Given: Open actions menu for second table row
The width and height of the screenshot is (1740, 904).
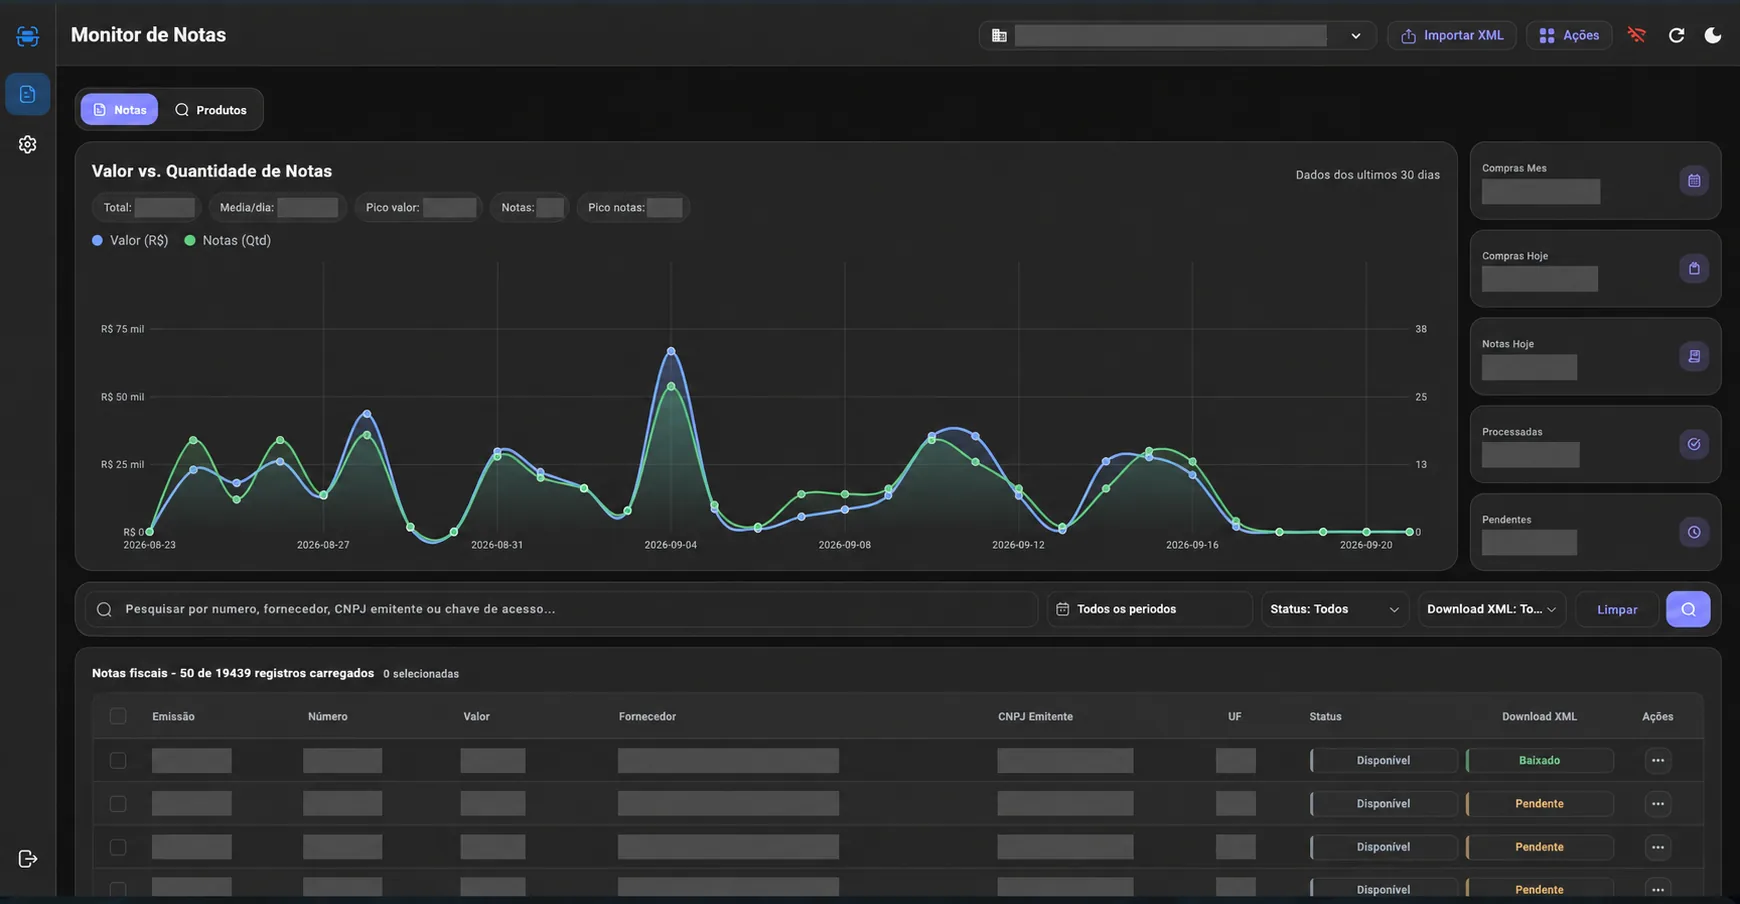Looking at the screenshot, I should (1658, 803).
